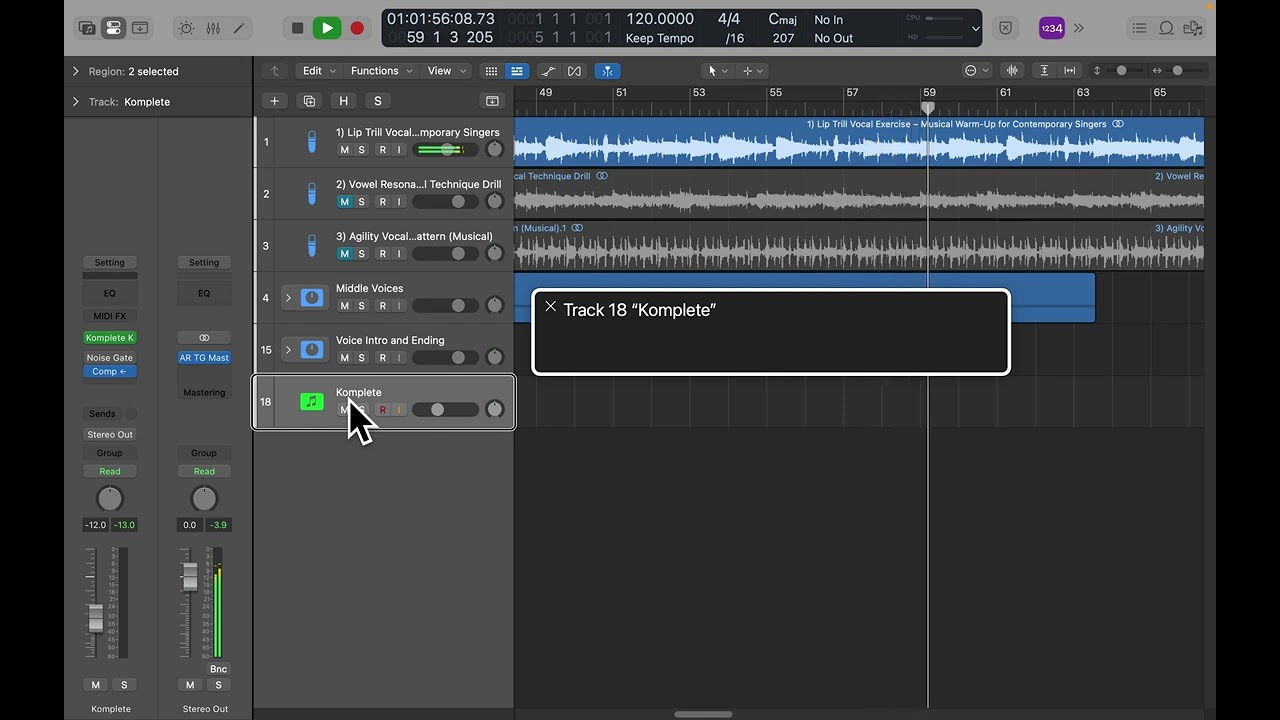Open the View menu in tracks area
This screenshot has height=720, width=1280.
tap(446, 71)
